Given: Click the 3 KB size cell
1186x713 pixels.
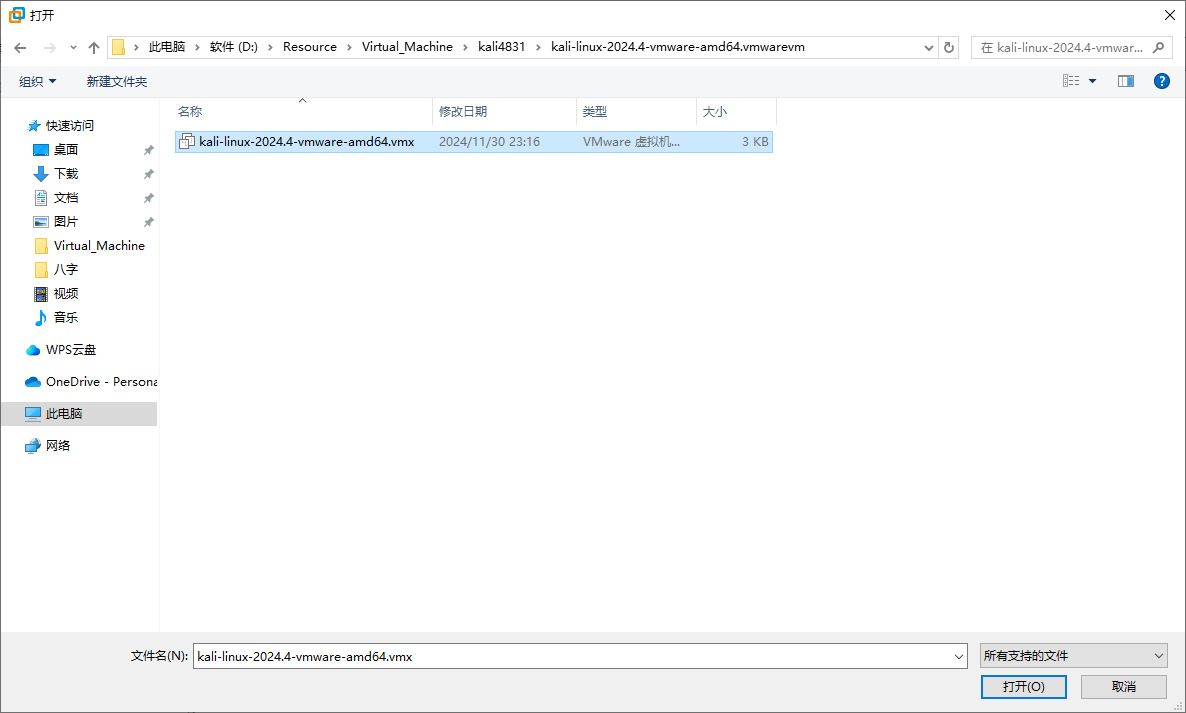Looking at the screenshot, I should click(x=755, y=141).
